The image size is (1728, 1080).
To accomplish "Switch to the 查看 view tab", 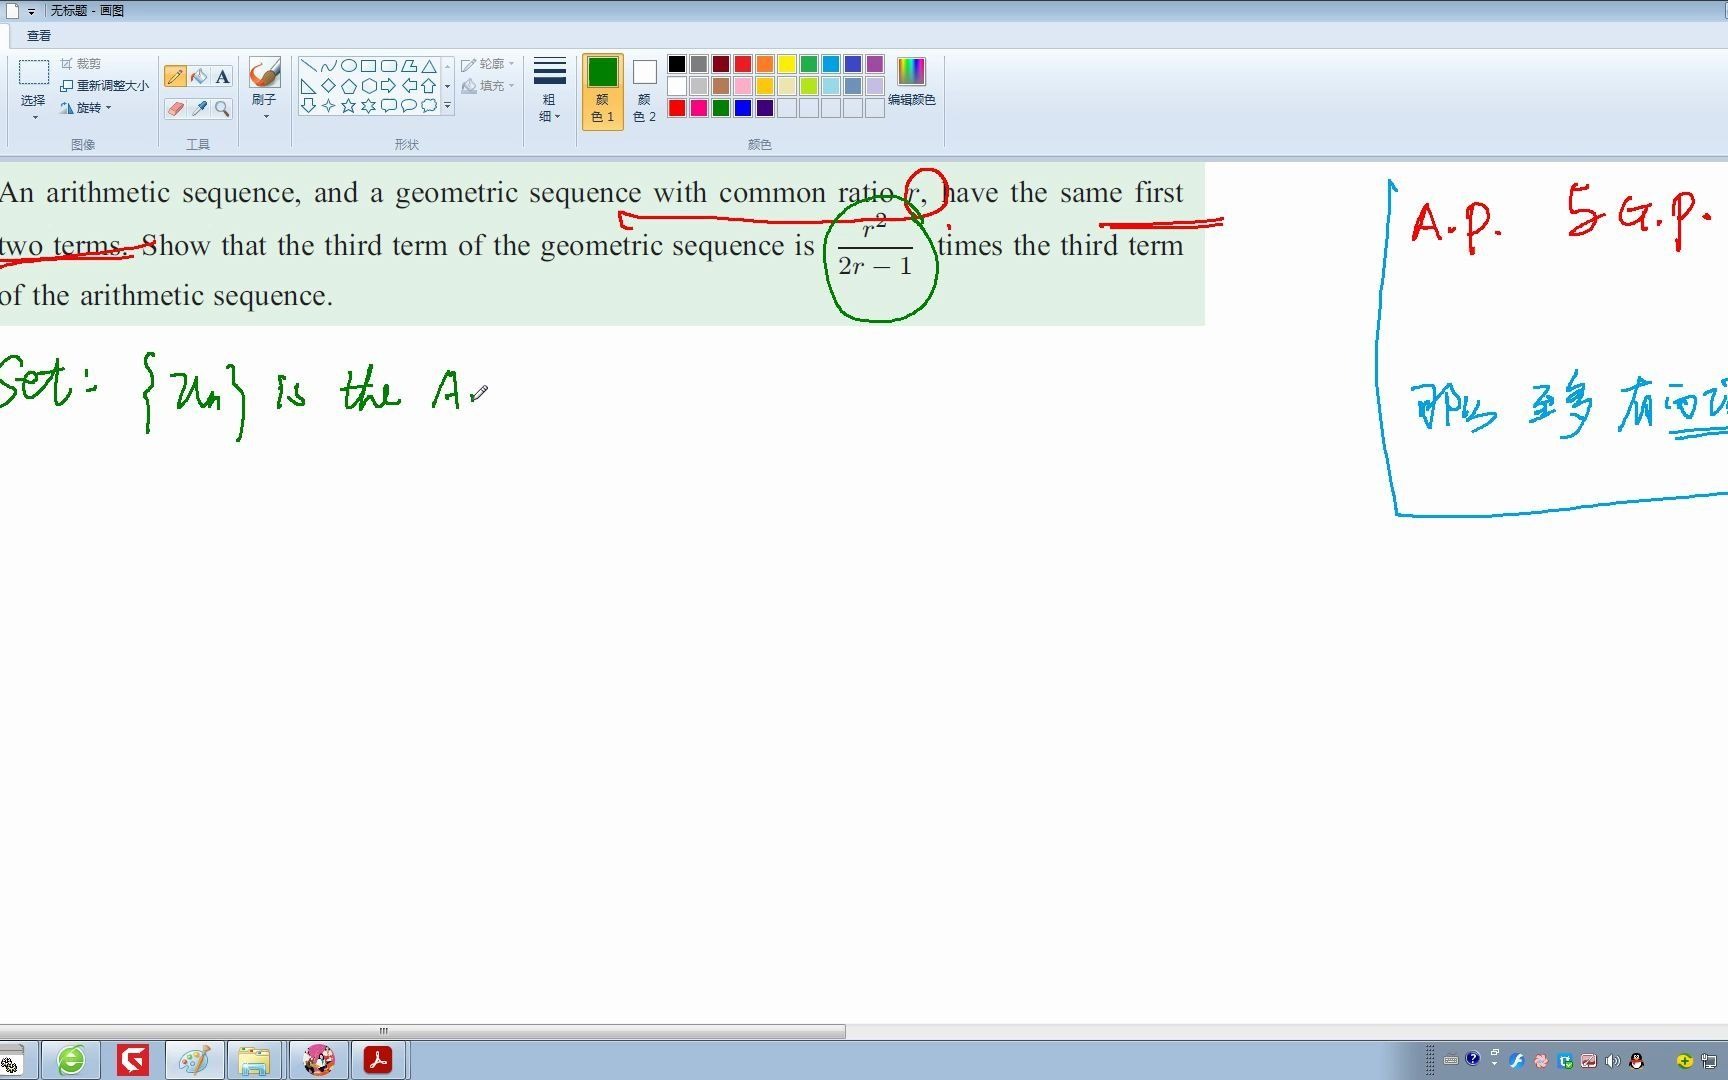I will 37,35.
